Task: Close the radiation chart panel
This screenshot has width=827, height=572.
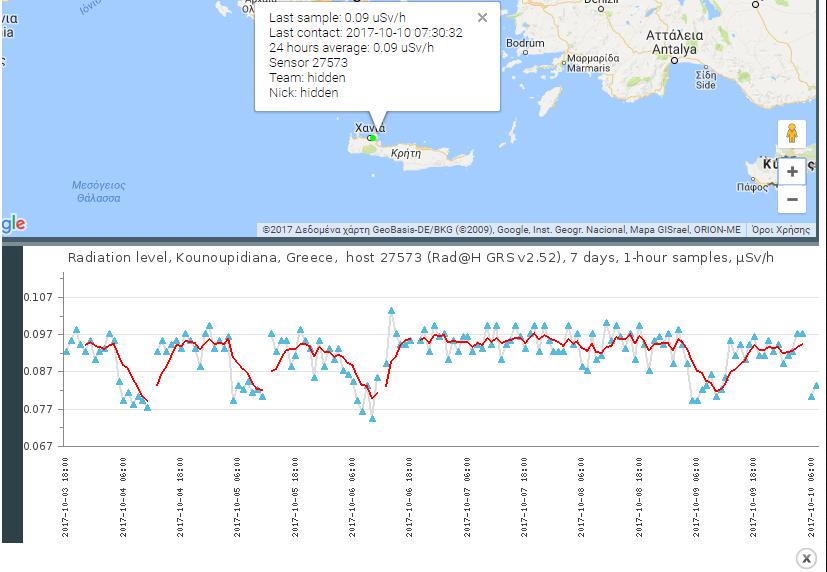Action: pyautogui.click(x=806, y=558)
